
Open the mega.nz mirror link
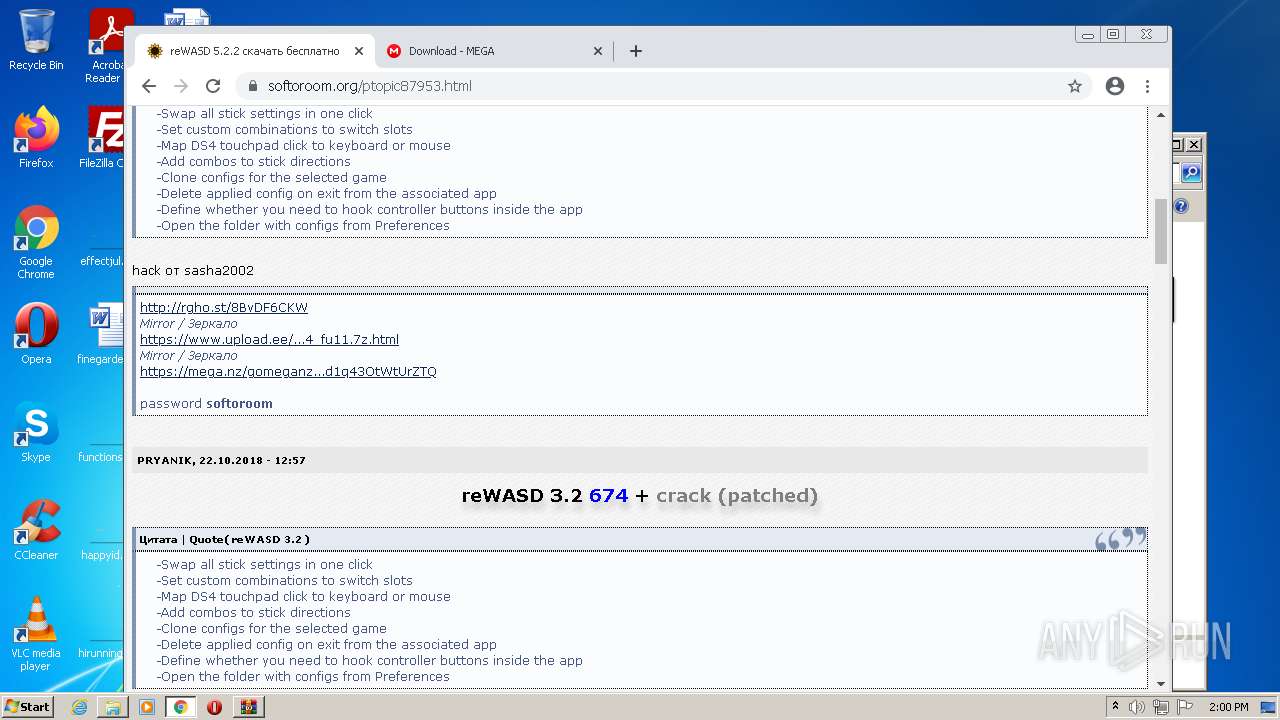pos(288,371)
